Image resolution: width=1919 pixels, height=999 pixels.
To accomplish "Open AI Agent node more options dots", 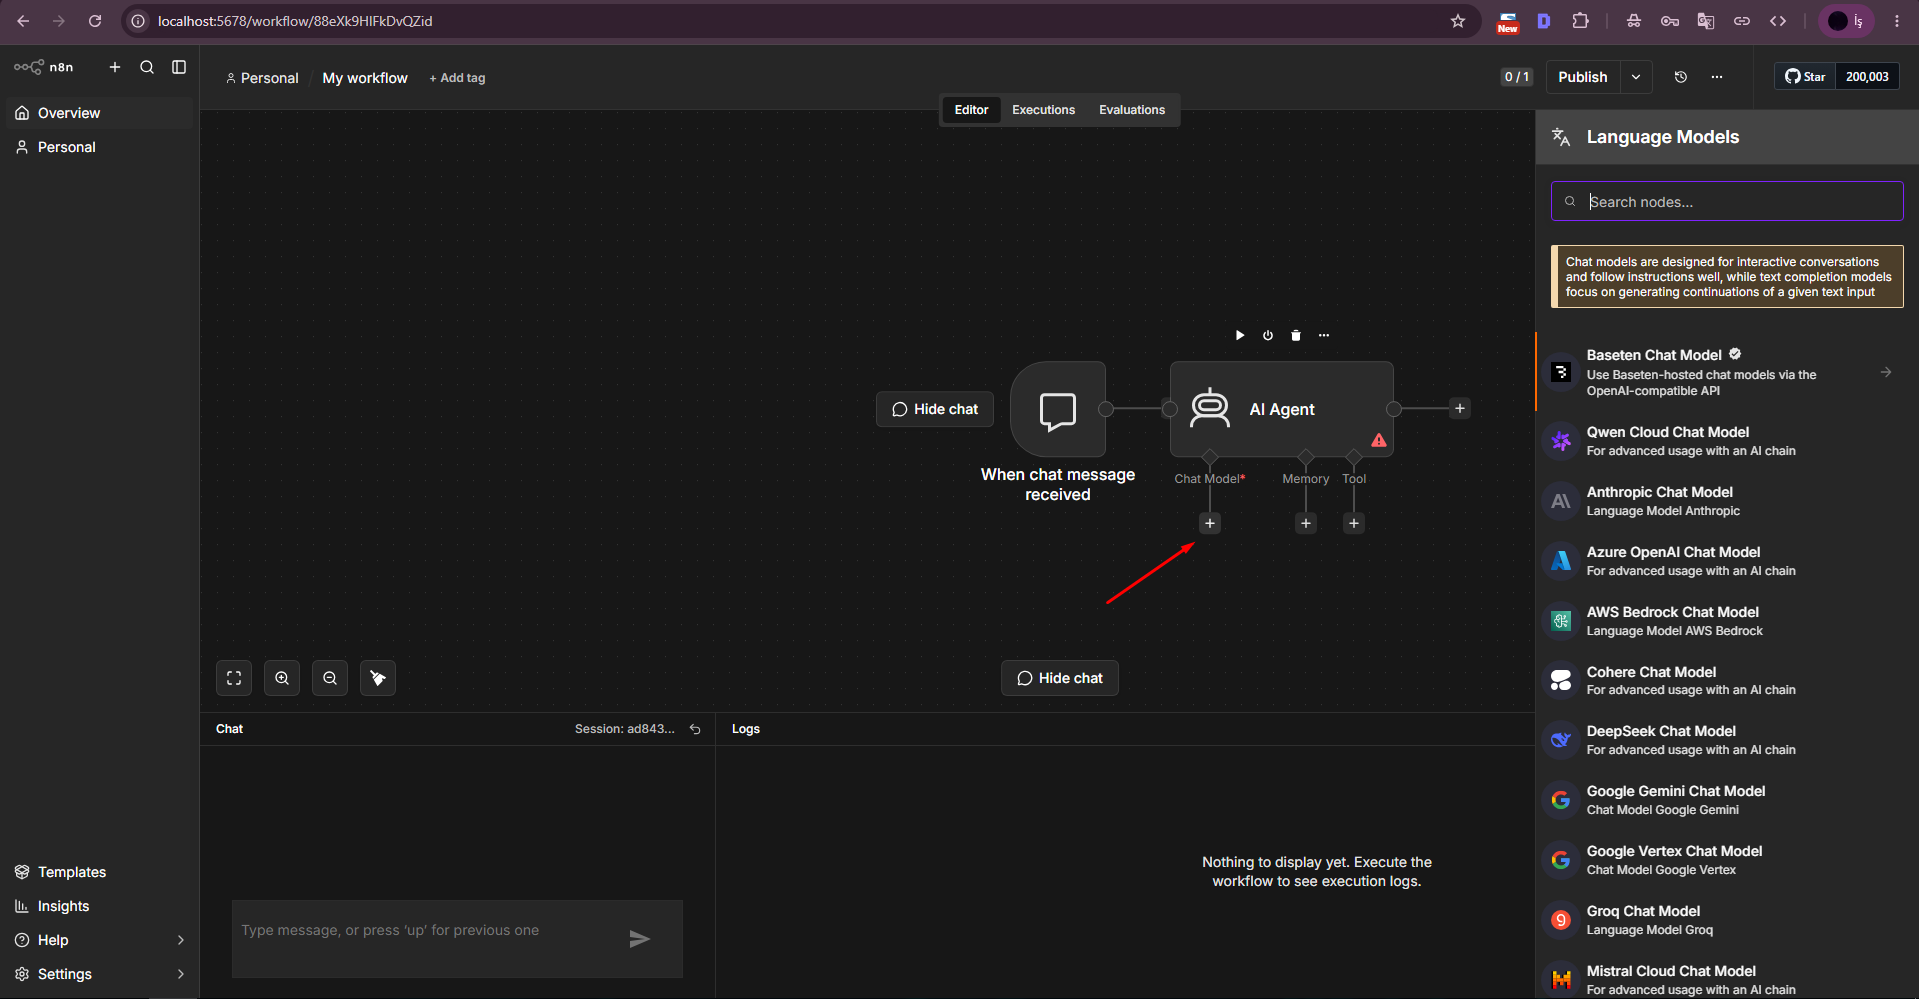I will click(x=1324, y=335).
